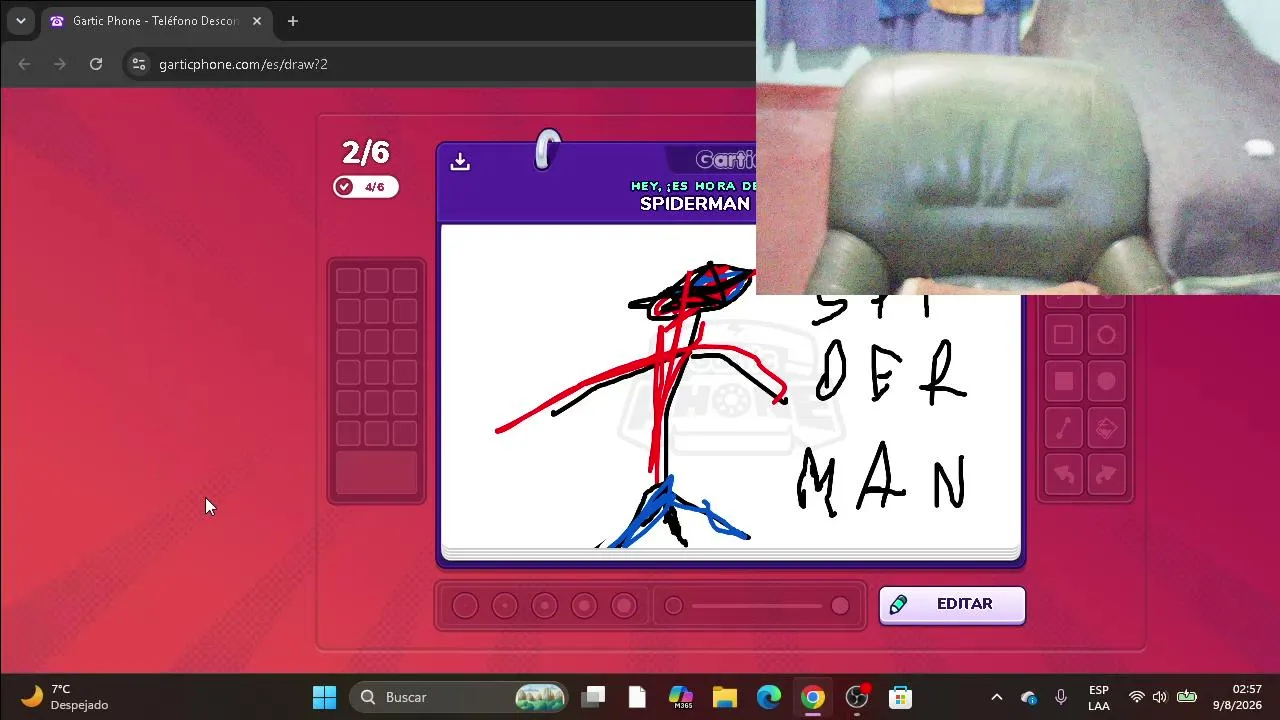The image size is (1280, 720).
Task: Pick the largest brush thickness
Action: (x=624, y=606)
